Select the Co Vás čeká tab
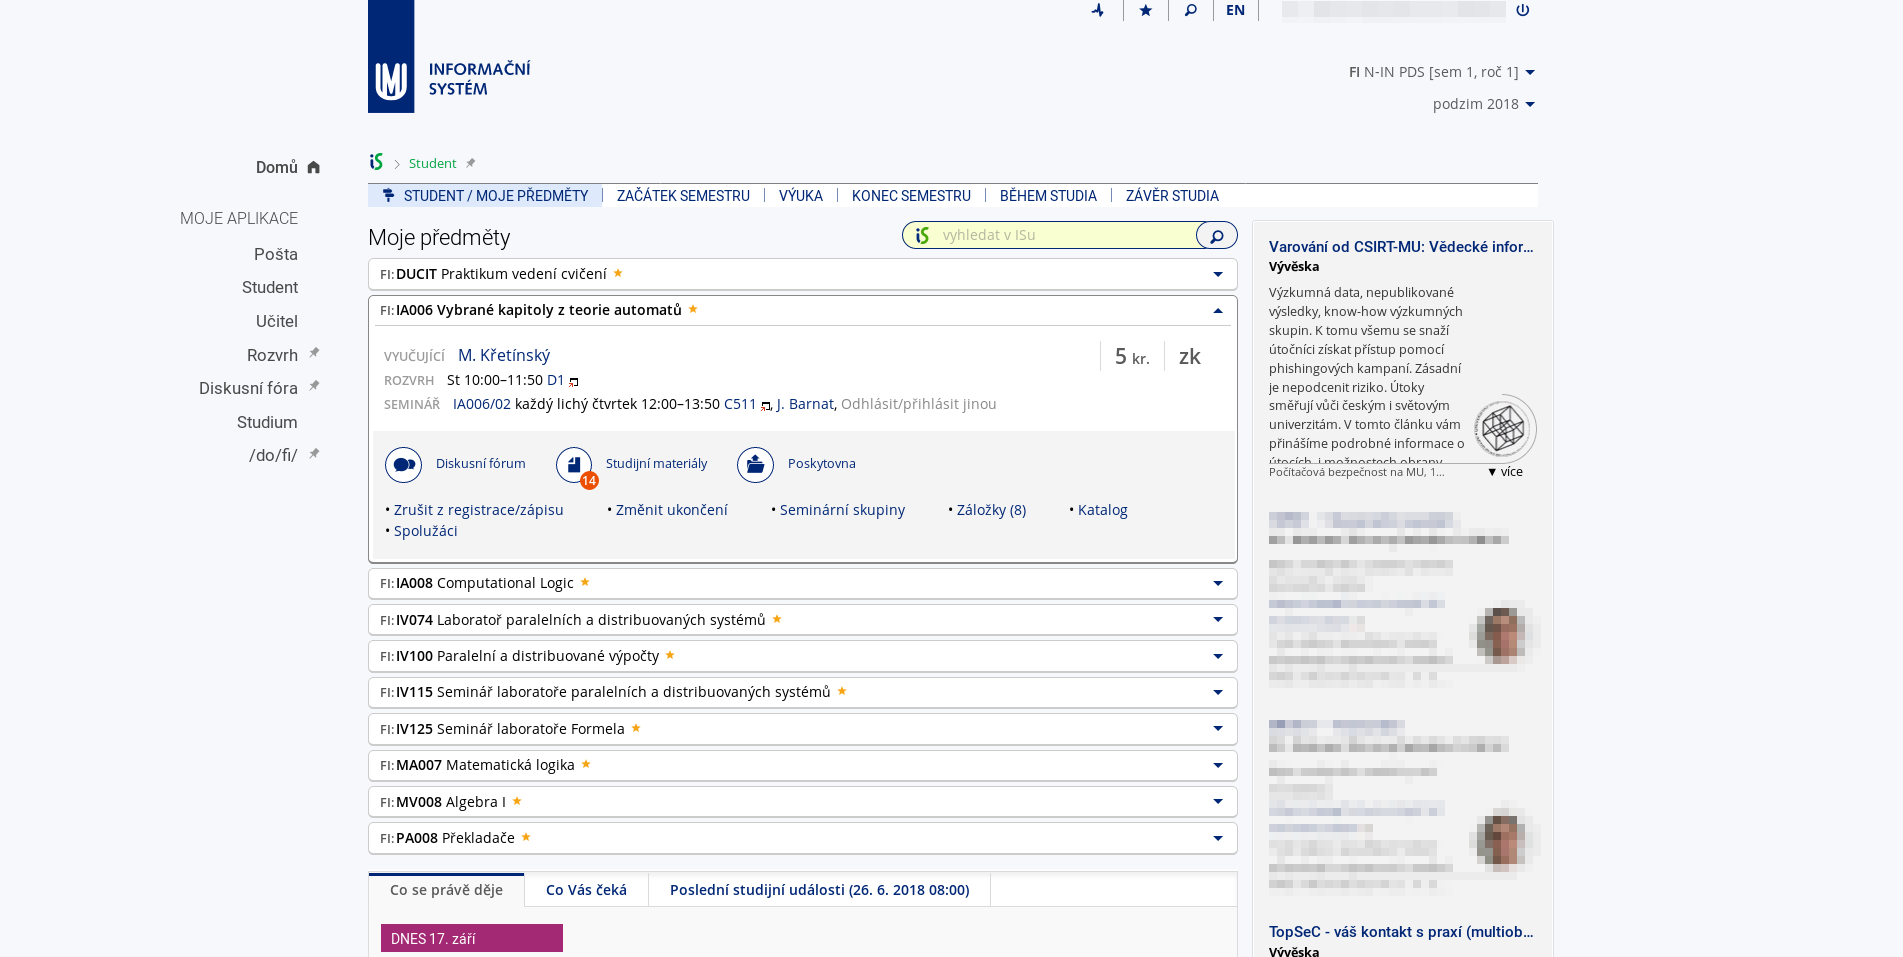 pos(586,890)
